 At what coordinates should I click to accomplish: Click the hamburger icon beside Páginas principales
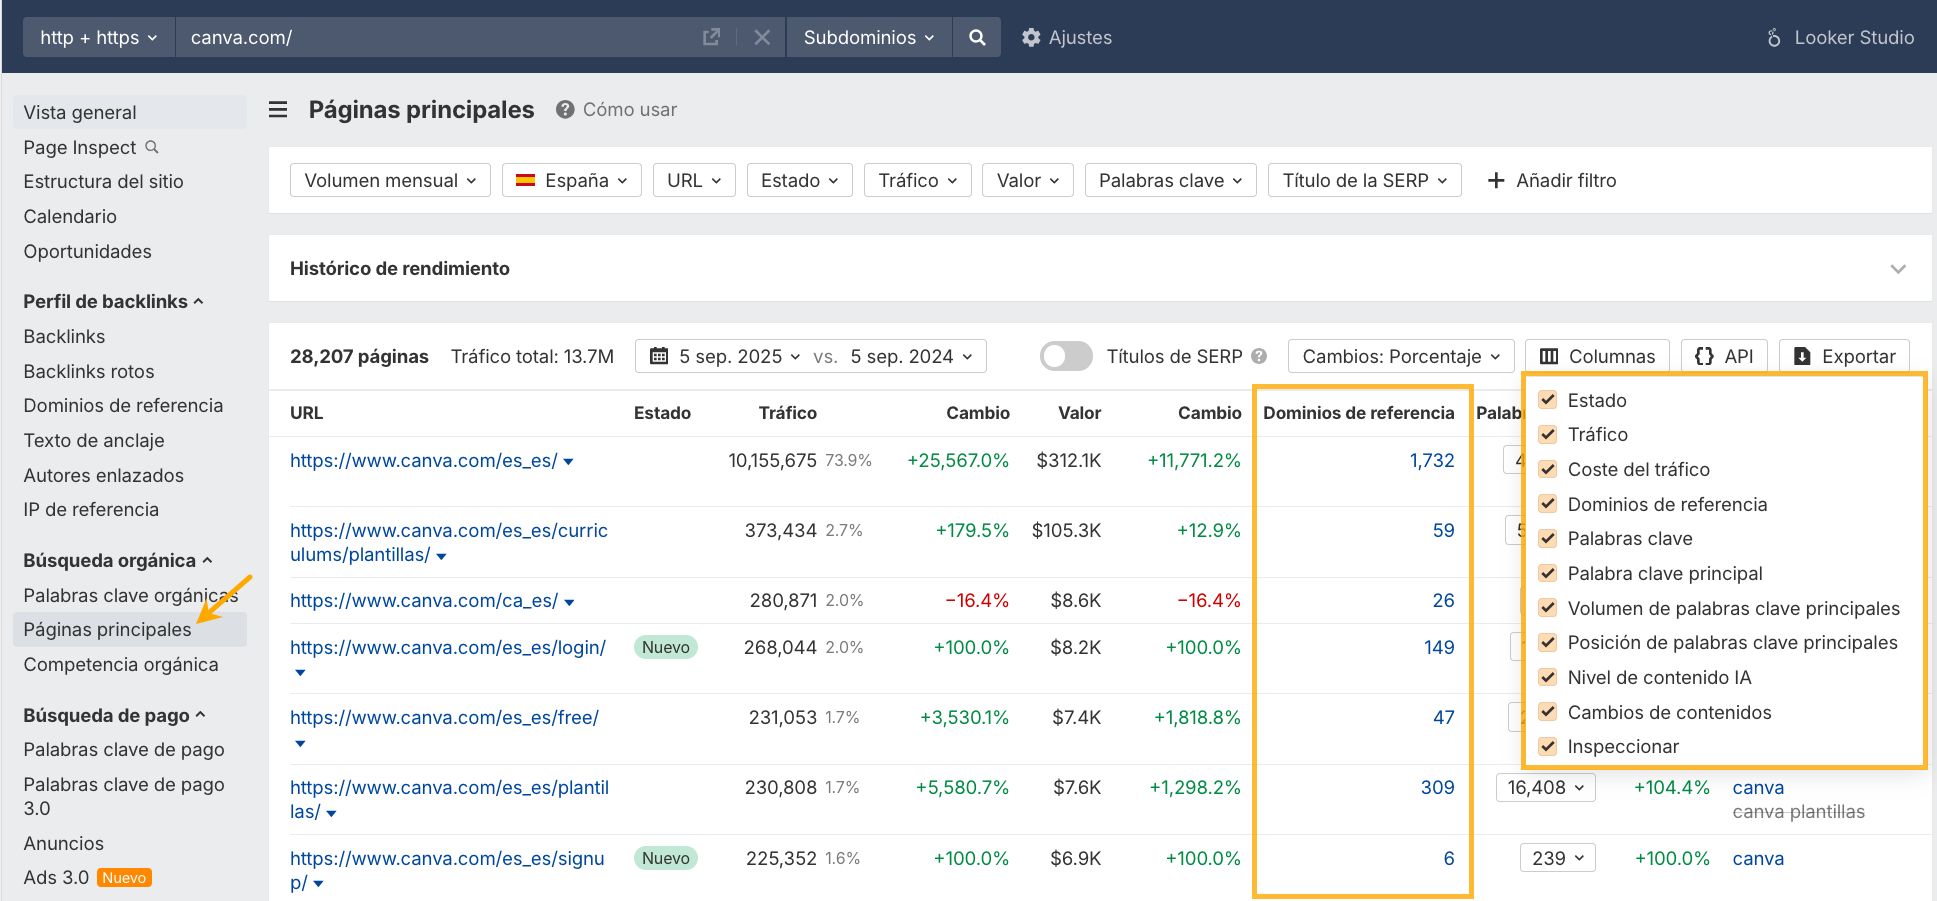point(277,110)
